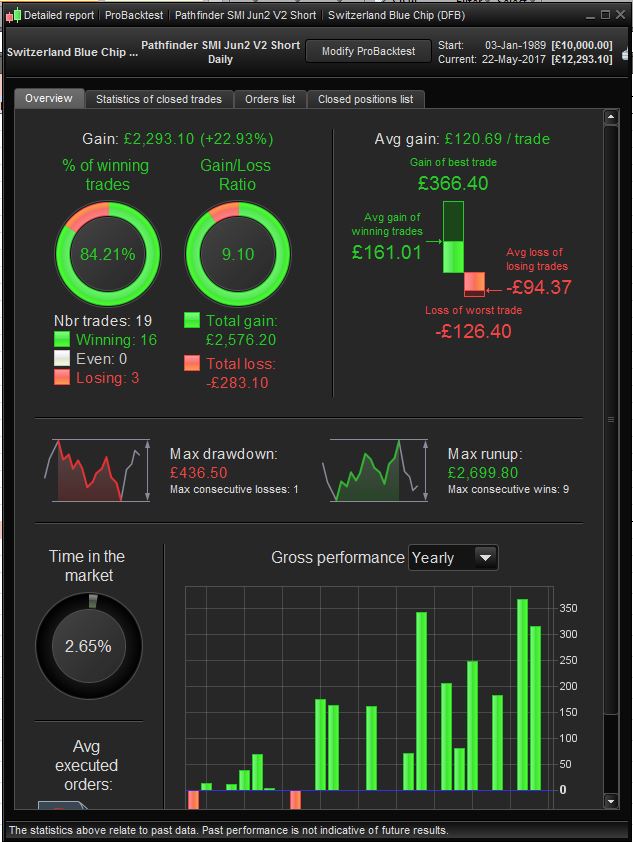This screenshot has height=842, width=633.
Task: Click the white Even legend square
Action: click(62, 358)
